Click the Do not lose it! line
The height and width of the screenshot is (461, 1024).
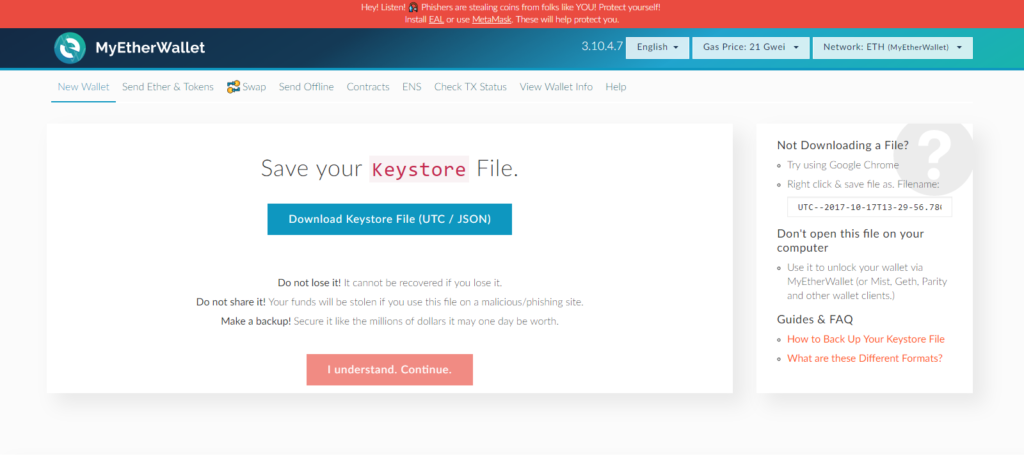(x=389, y=283)
